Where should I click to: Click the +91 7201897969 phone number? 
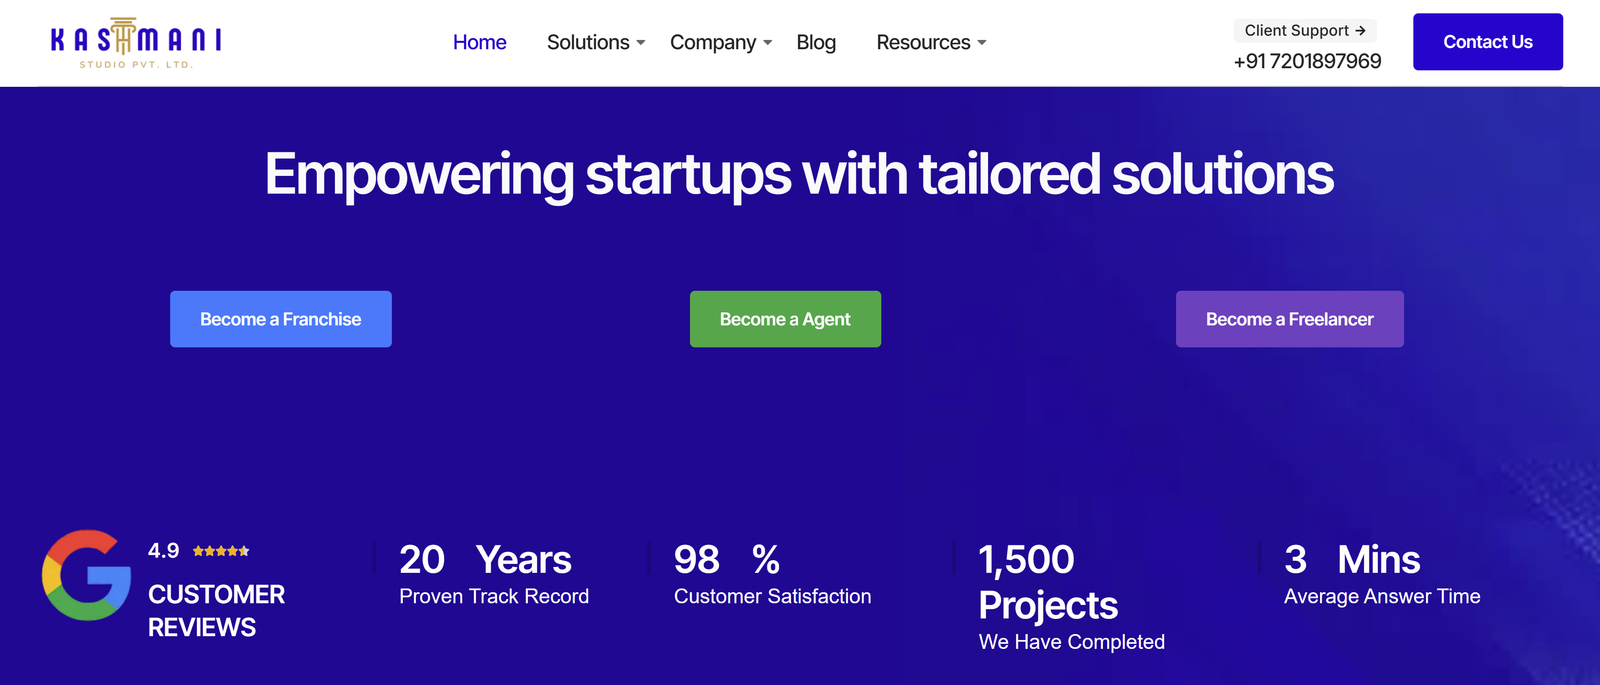tap(1307, 61)
